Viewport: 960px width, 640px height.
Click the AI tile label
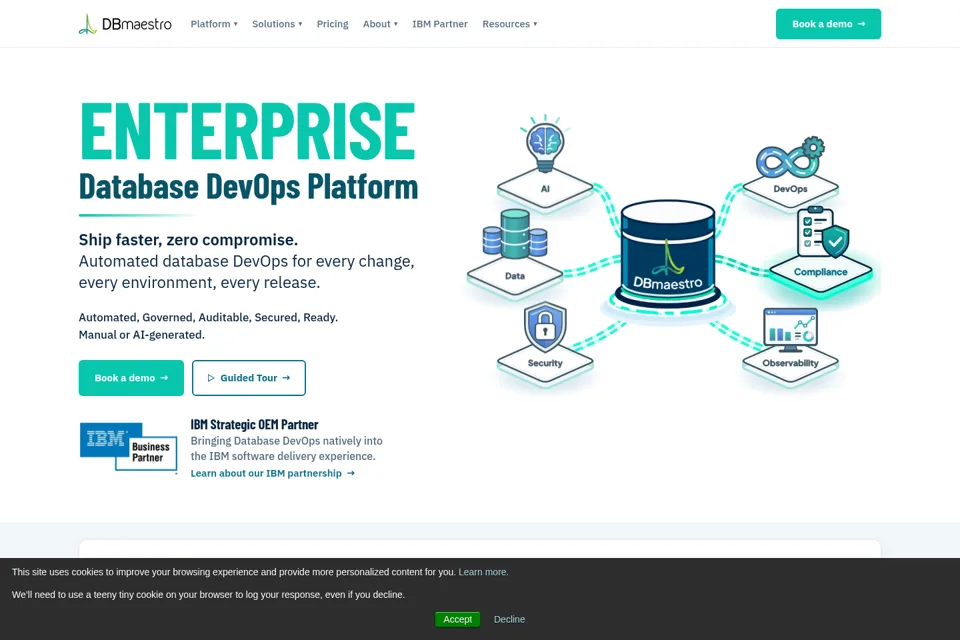[x=545, y=189]
